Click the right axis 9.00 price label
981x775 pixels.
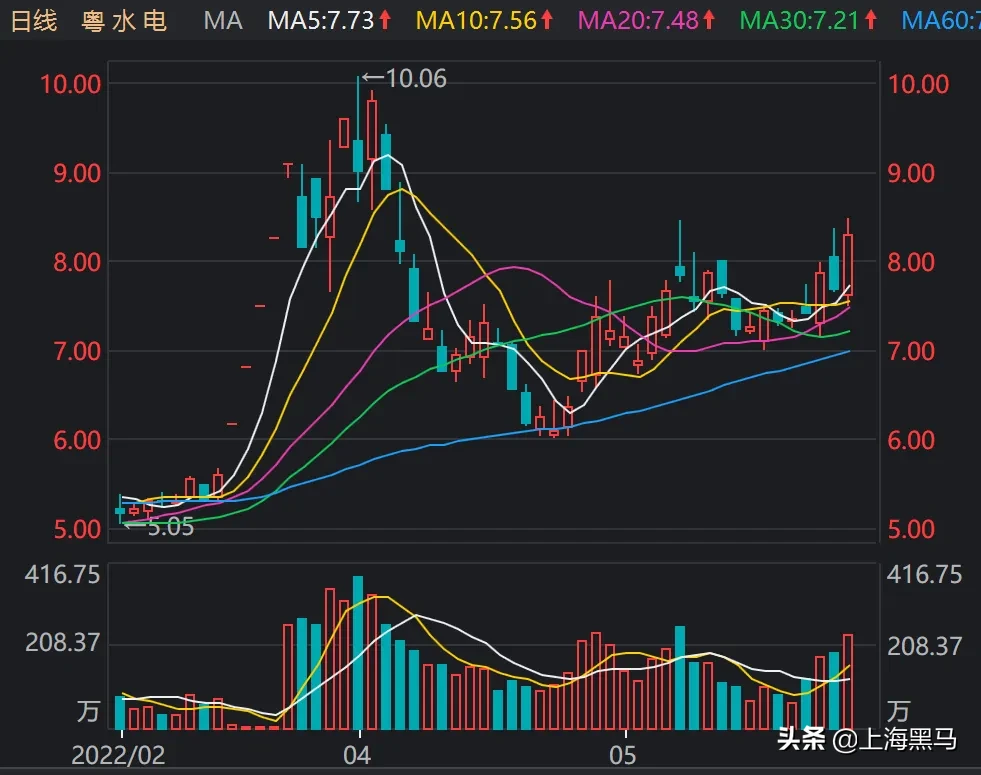coord(912,173)
